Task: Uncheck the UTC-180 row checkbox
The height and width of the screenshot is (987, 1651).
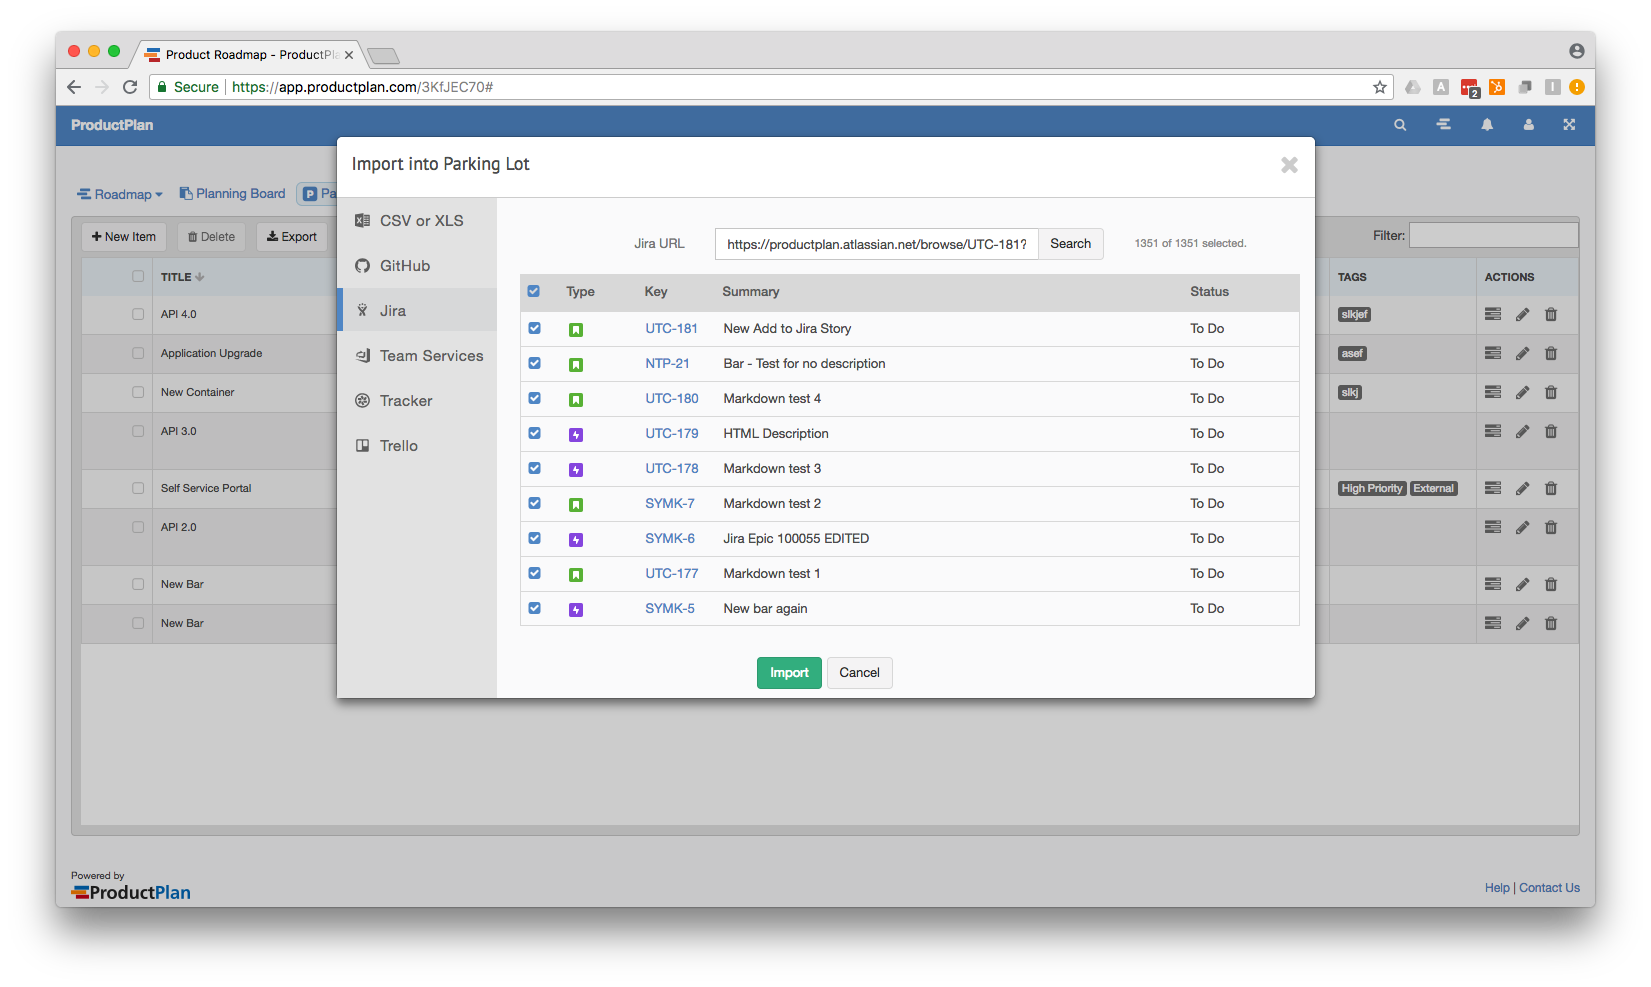Action: [534, 398]
